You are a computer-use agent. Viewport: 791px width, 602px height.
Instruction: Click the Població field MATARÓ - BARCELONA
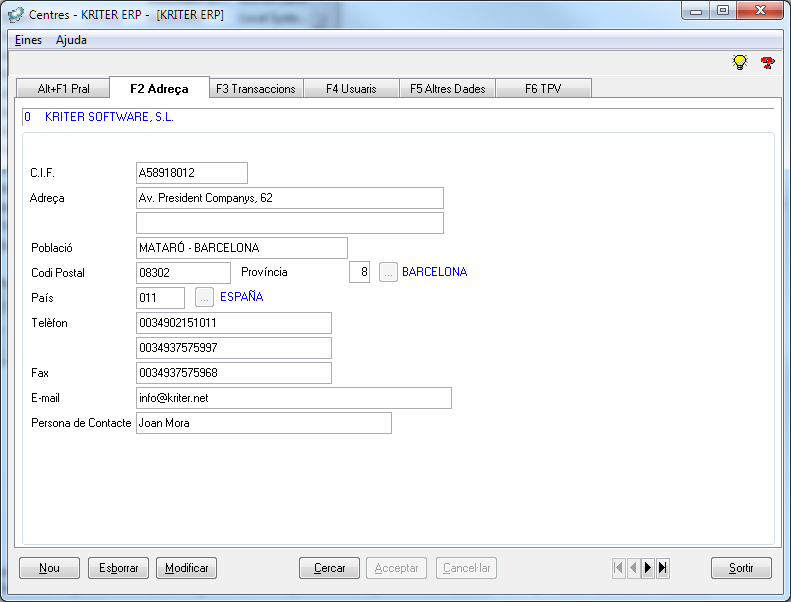pyautogui.click(x=242, y=248)
